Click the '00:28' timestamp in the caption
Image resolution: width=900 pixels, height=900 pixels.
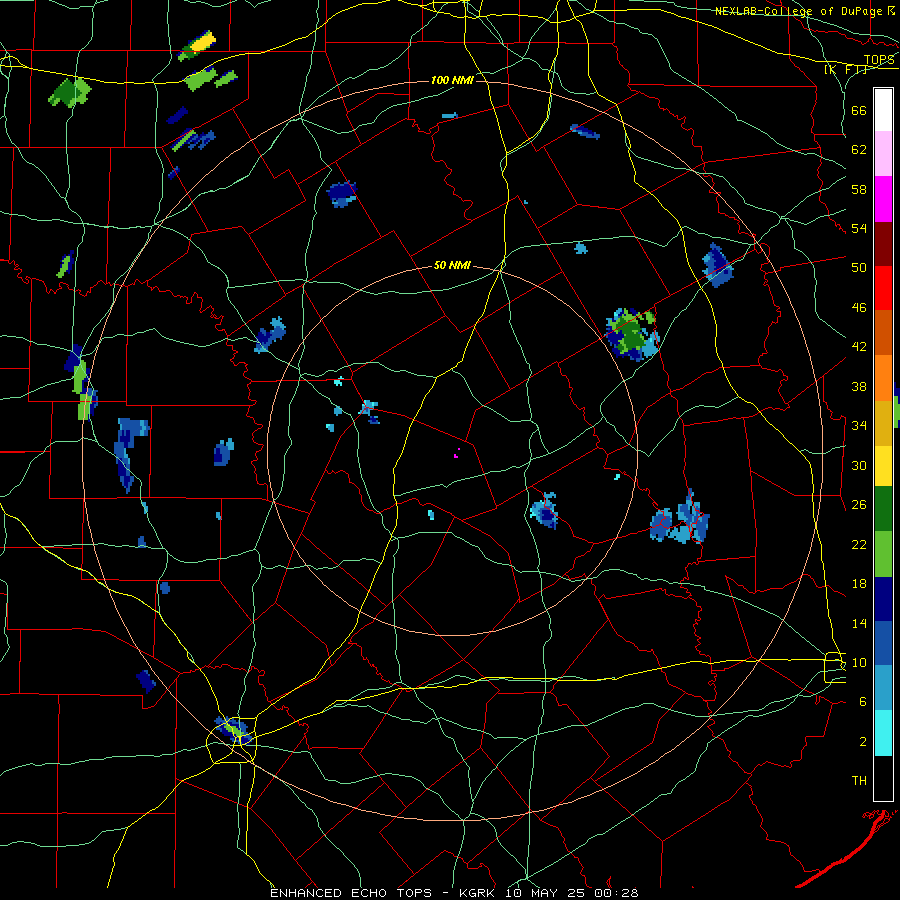coord(616,893)
